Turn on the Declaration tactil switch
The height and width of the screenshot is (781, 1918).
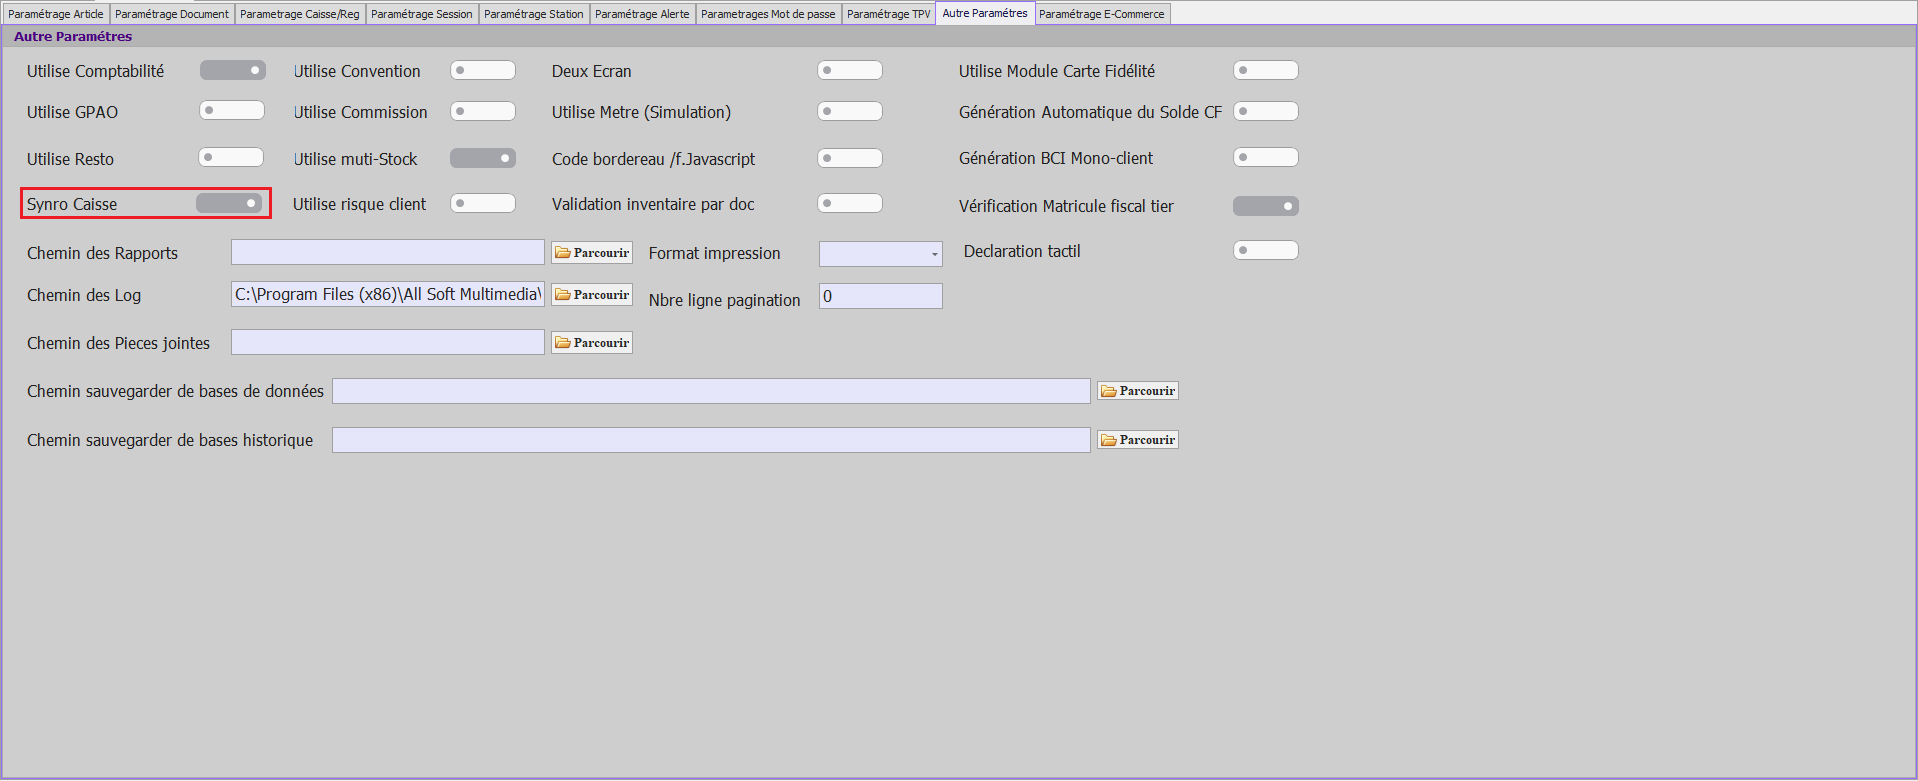click(1266, 250)
